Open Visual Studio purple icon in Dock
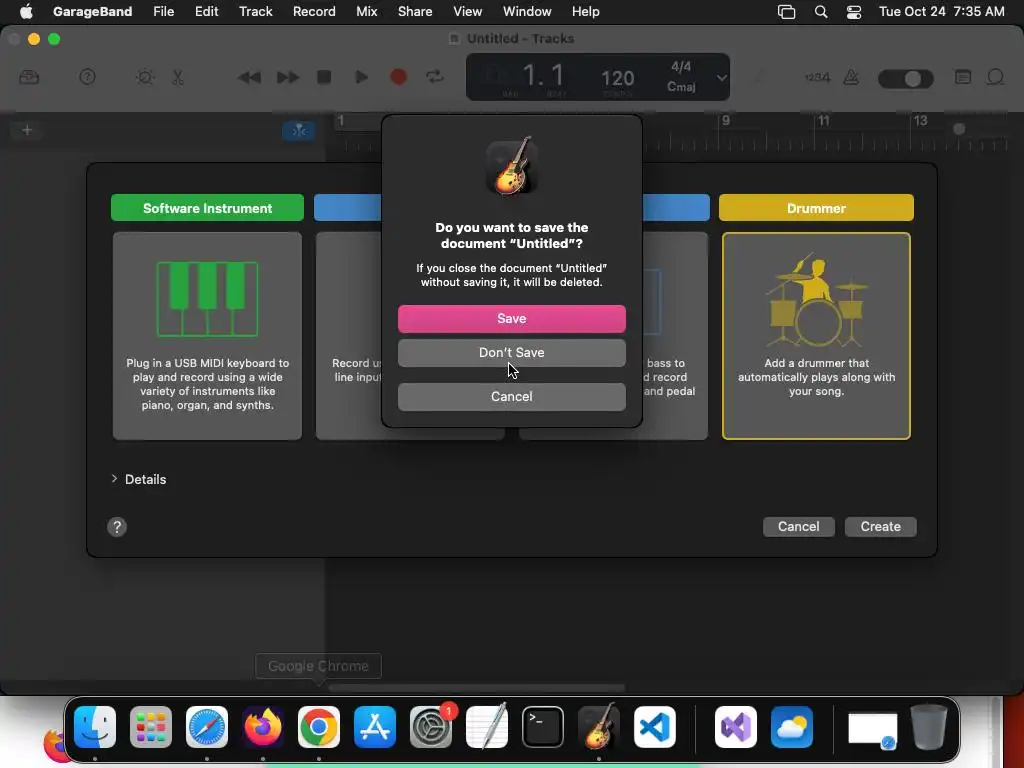 tap(736, 727)
